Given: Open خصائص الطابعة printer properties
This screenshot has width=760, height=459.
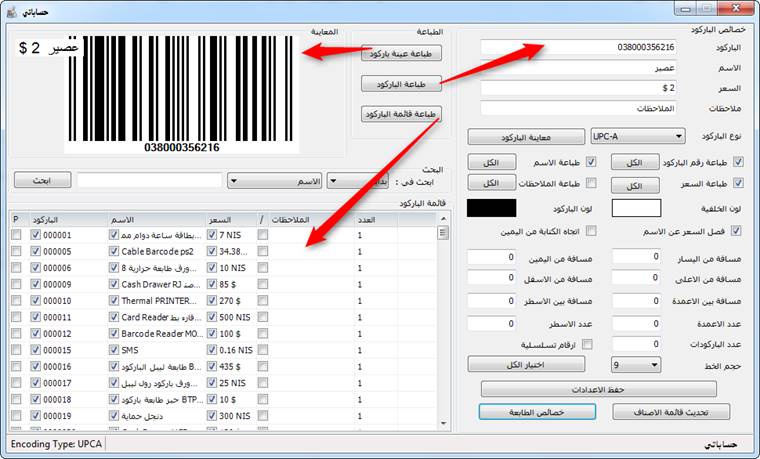Looking at the screenshot, I should coord(537,412).
